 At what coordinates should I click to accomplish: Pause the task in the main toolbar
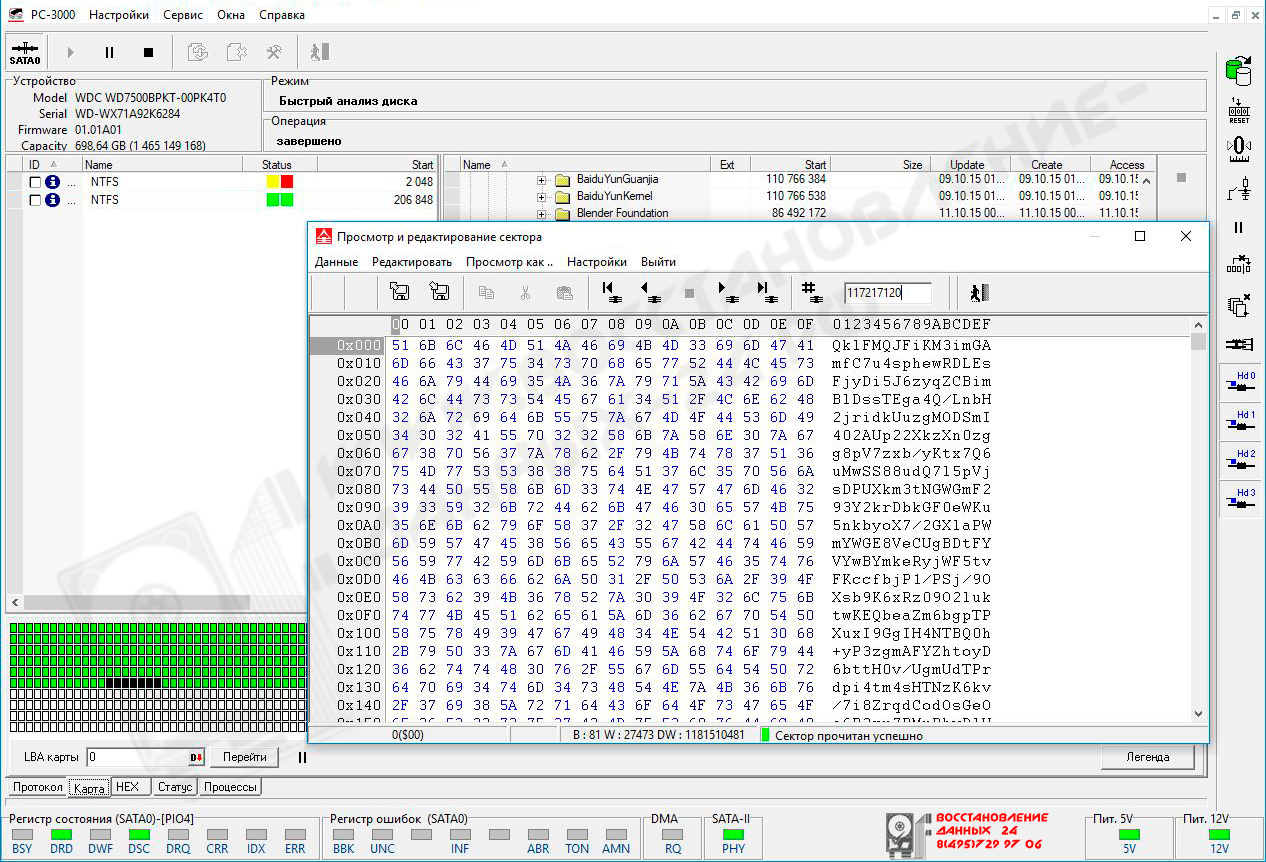coord(110,52)
